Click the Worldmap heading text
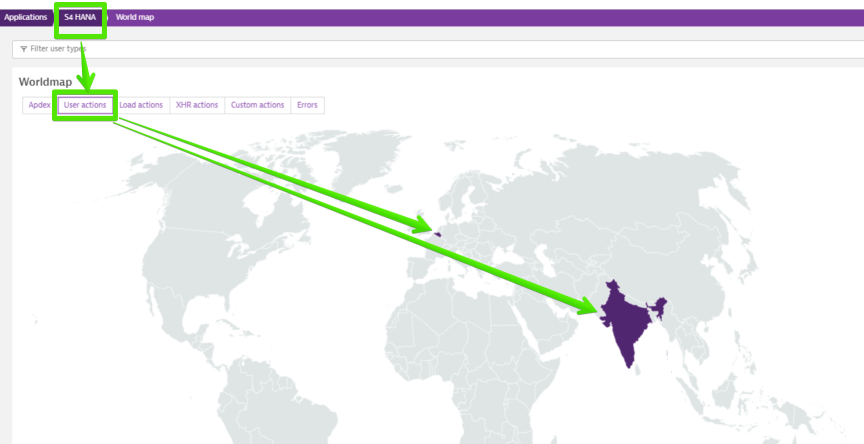This screenshot has height=444, width=864. pyautogui.click(x=45, y=82)
